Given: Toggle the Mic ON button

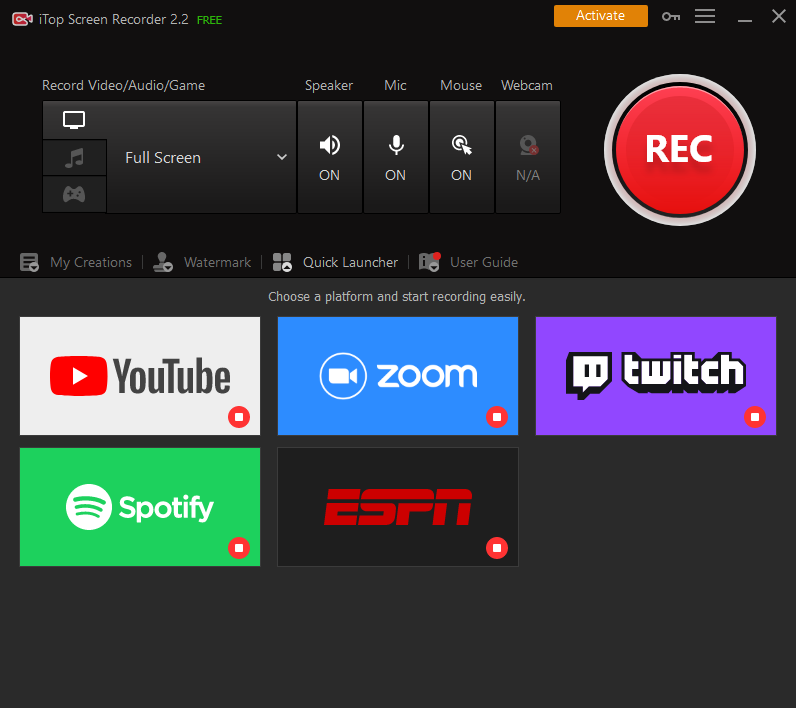Looking at the screenshot, I should click(395, 157).
